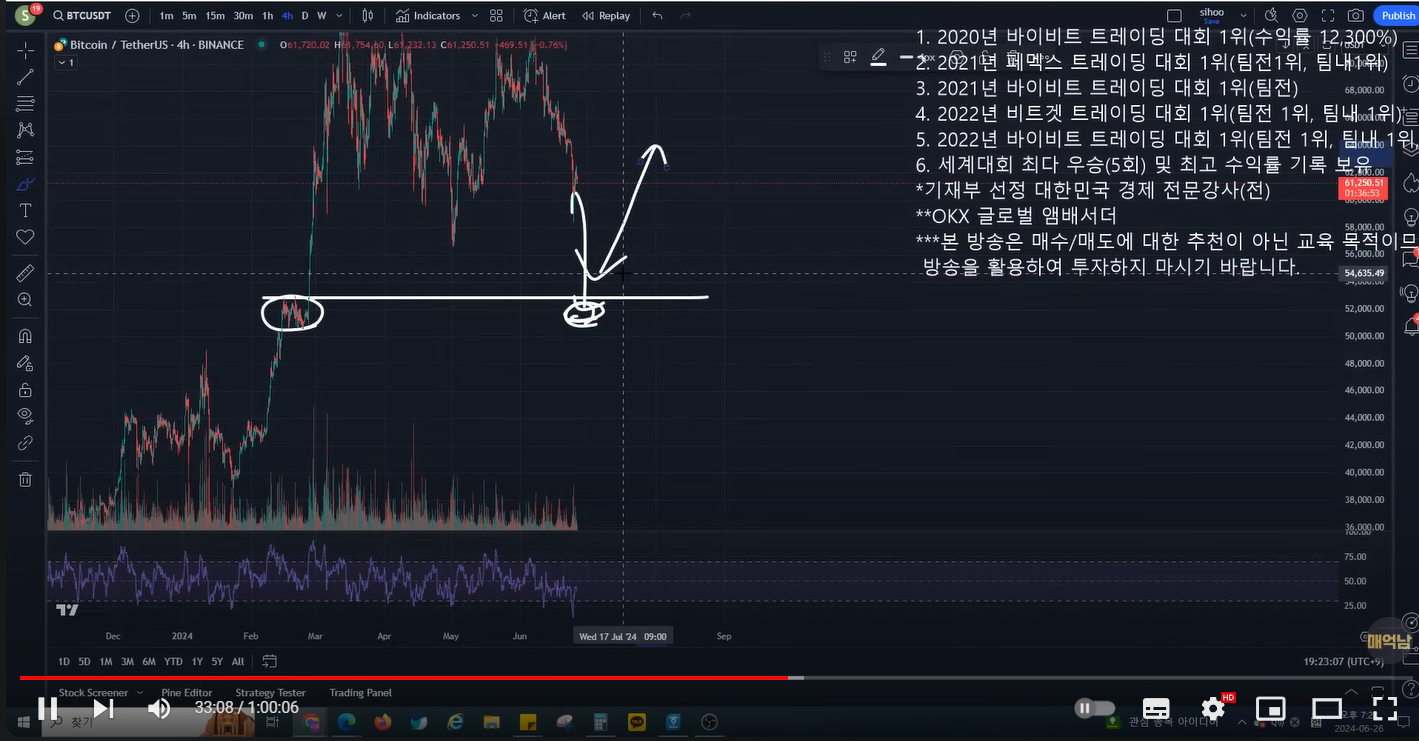1419x741 pixels.
Task: Select the 6M date range
Action: click(148, 662)
